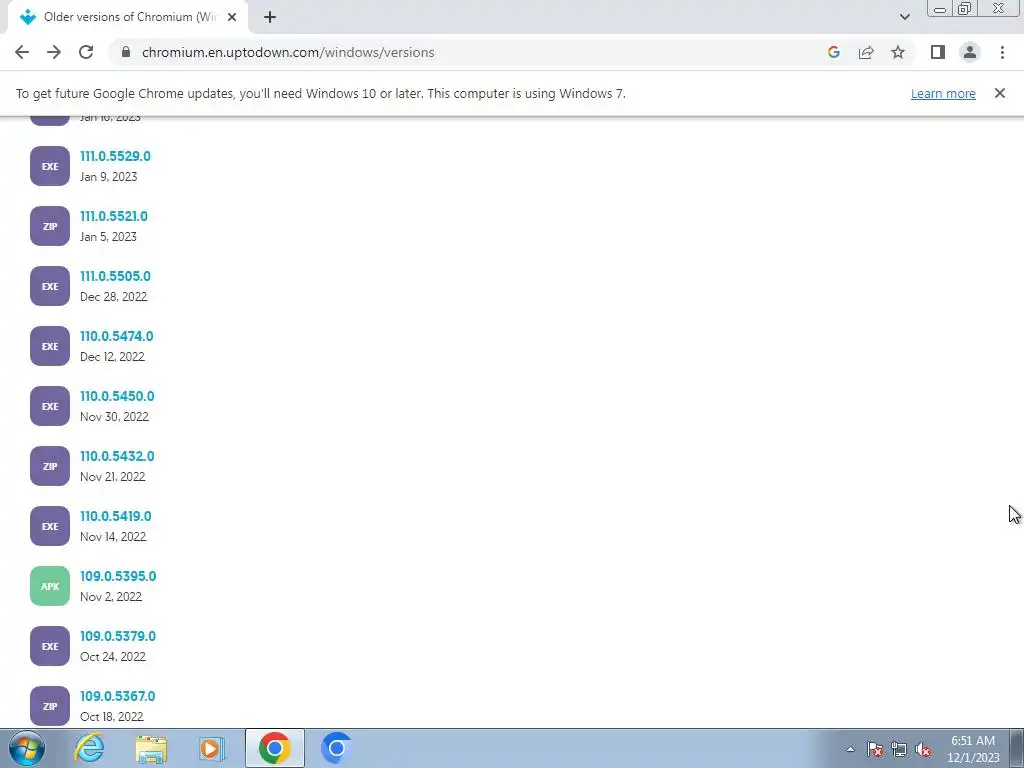Click the date text Nov 2, 2022
The height and width of the screenshot is (768, 1024).
click(x=111, y=597)
